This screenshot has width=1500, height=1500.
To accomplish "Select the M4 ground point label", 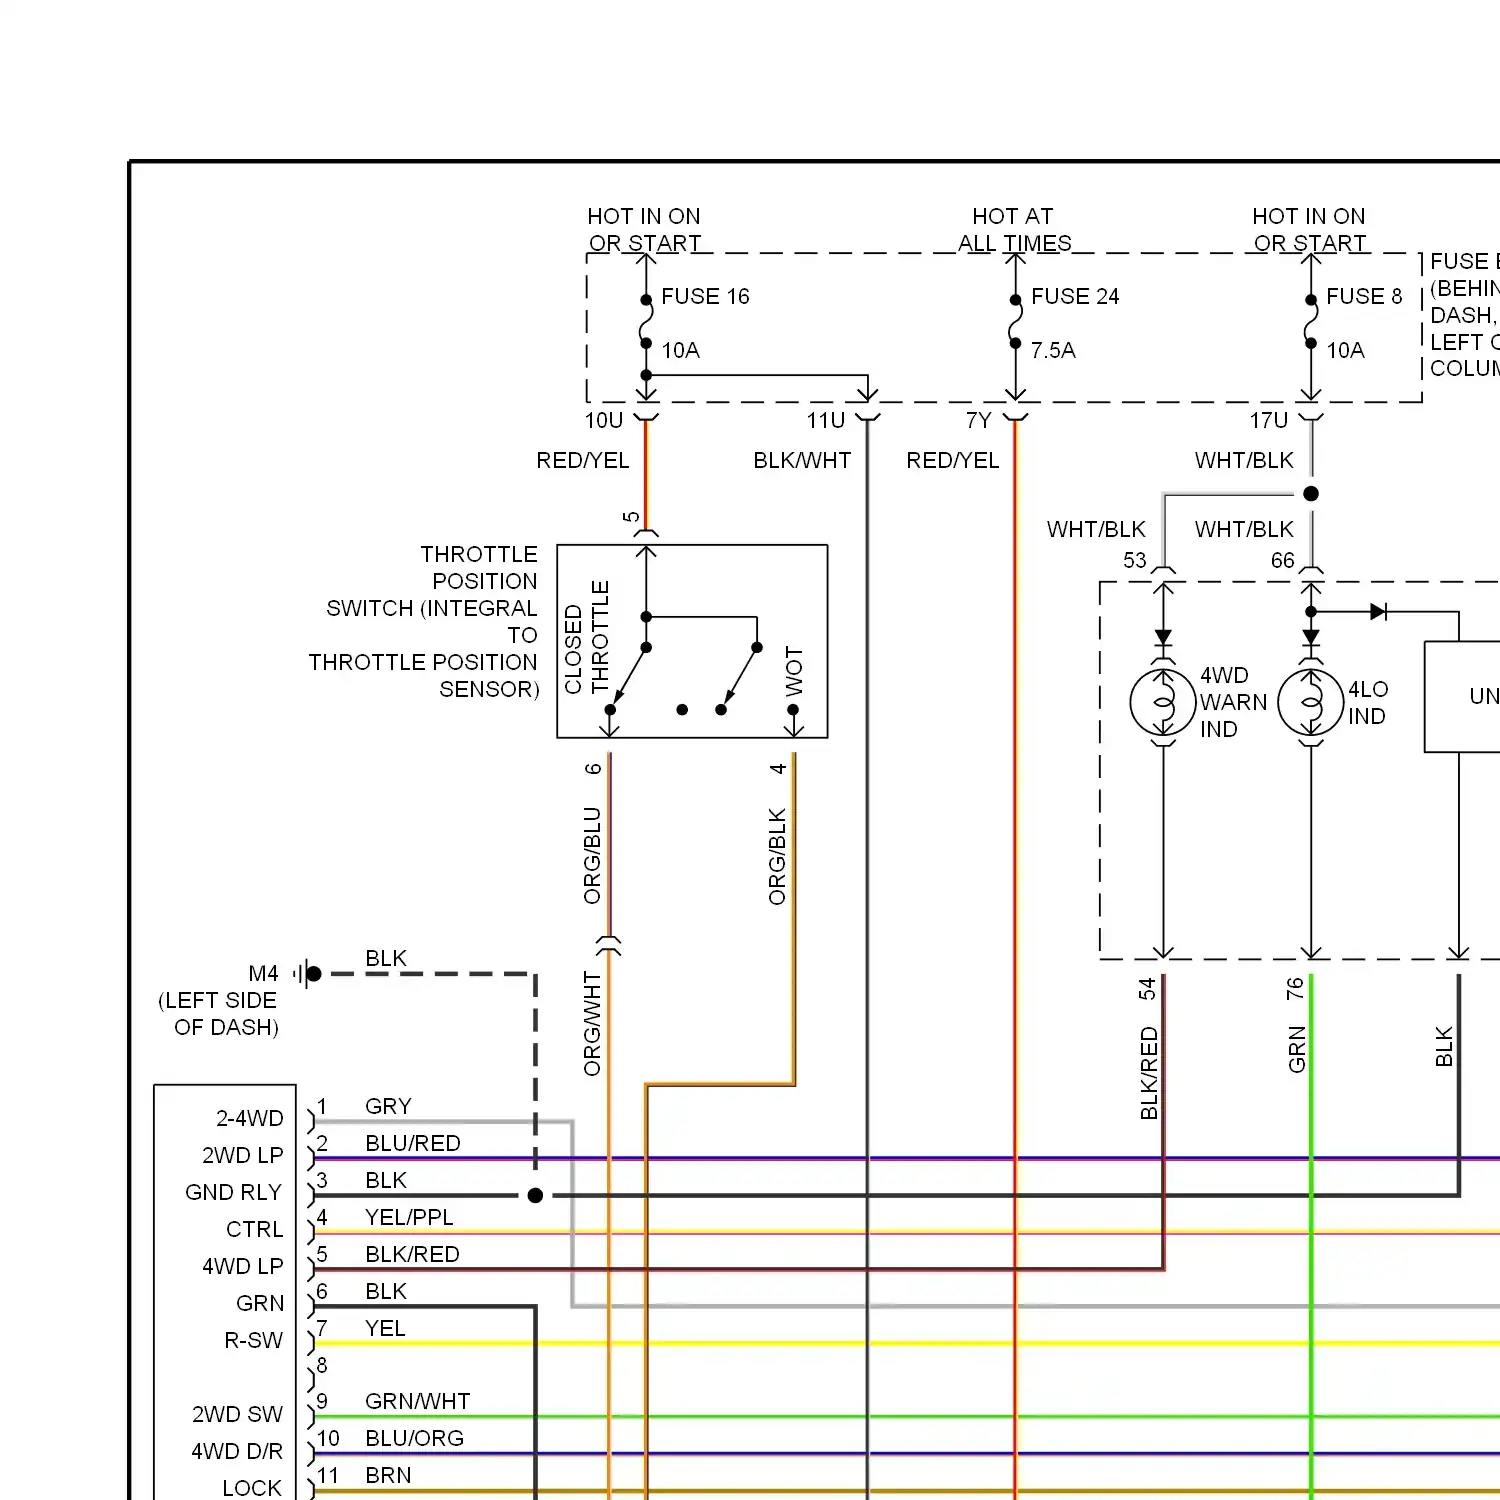I will coord(263,973).
